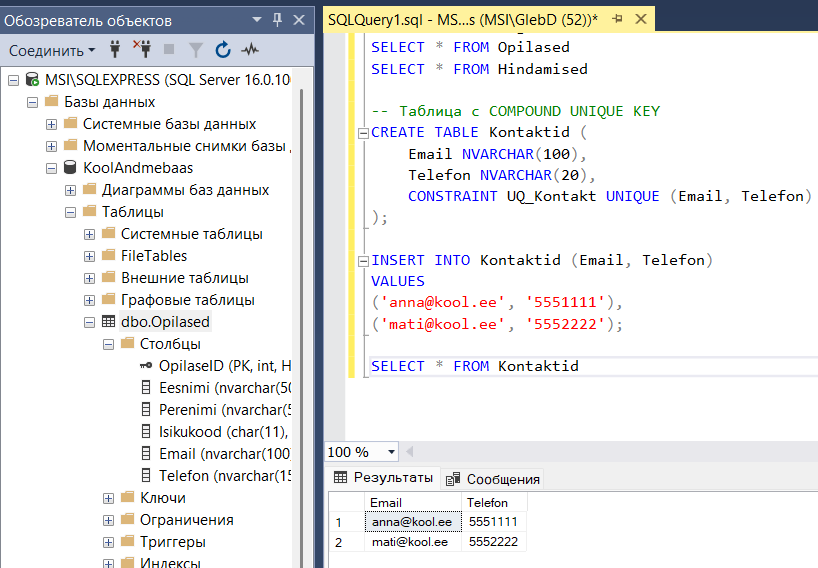Viewport: 818px width, 568px height.
Task: Select the 5552222 result cell
Action: pos(494,542)
